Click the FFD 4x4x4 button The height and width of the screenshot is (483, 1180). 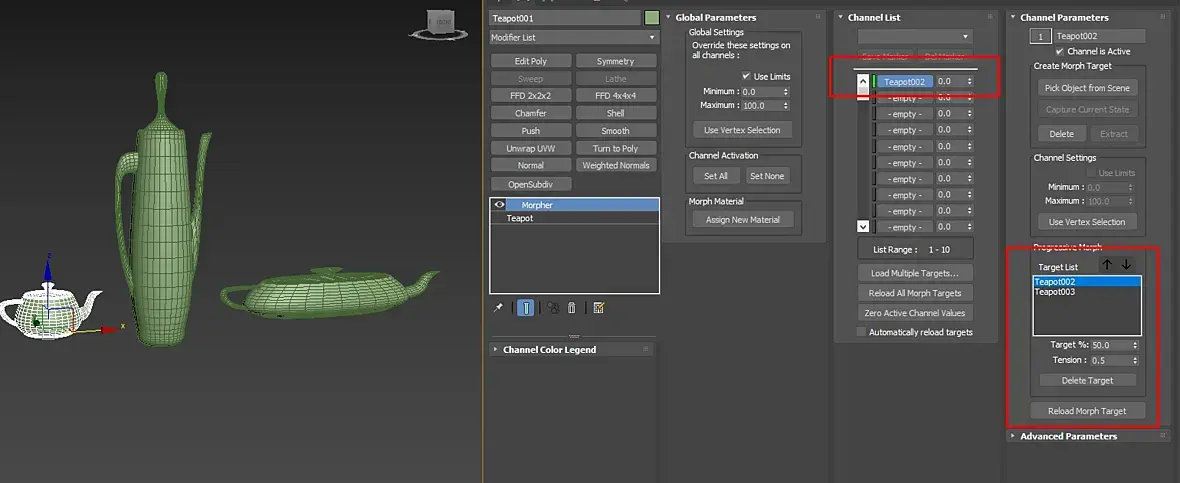click(616, 96)
